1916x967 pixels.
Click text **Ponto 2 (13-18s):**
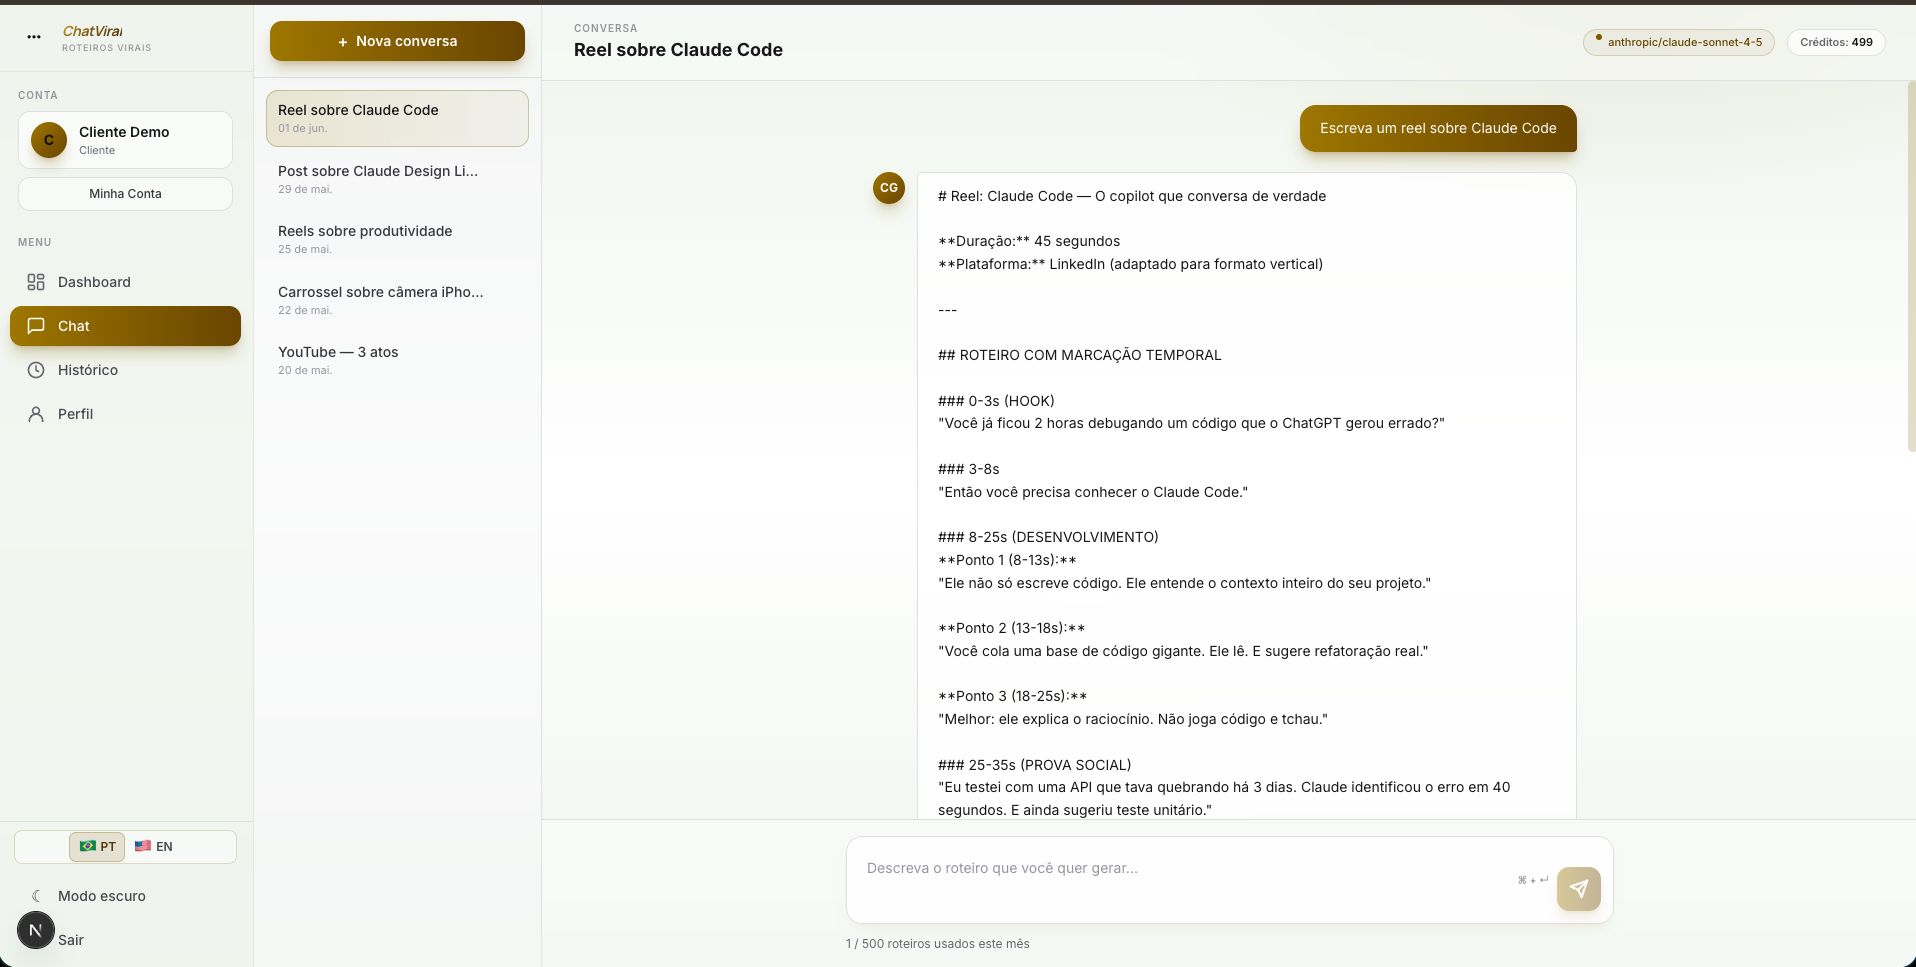point(1012,628)
